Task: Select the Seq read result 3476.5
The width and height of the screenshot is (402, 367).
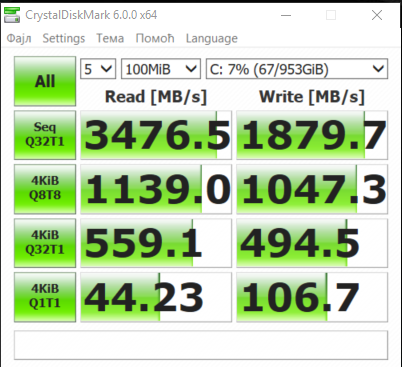Action: pyautogui.click(x=156, y=135)
